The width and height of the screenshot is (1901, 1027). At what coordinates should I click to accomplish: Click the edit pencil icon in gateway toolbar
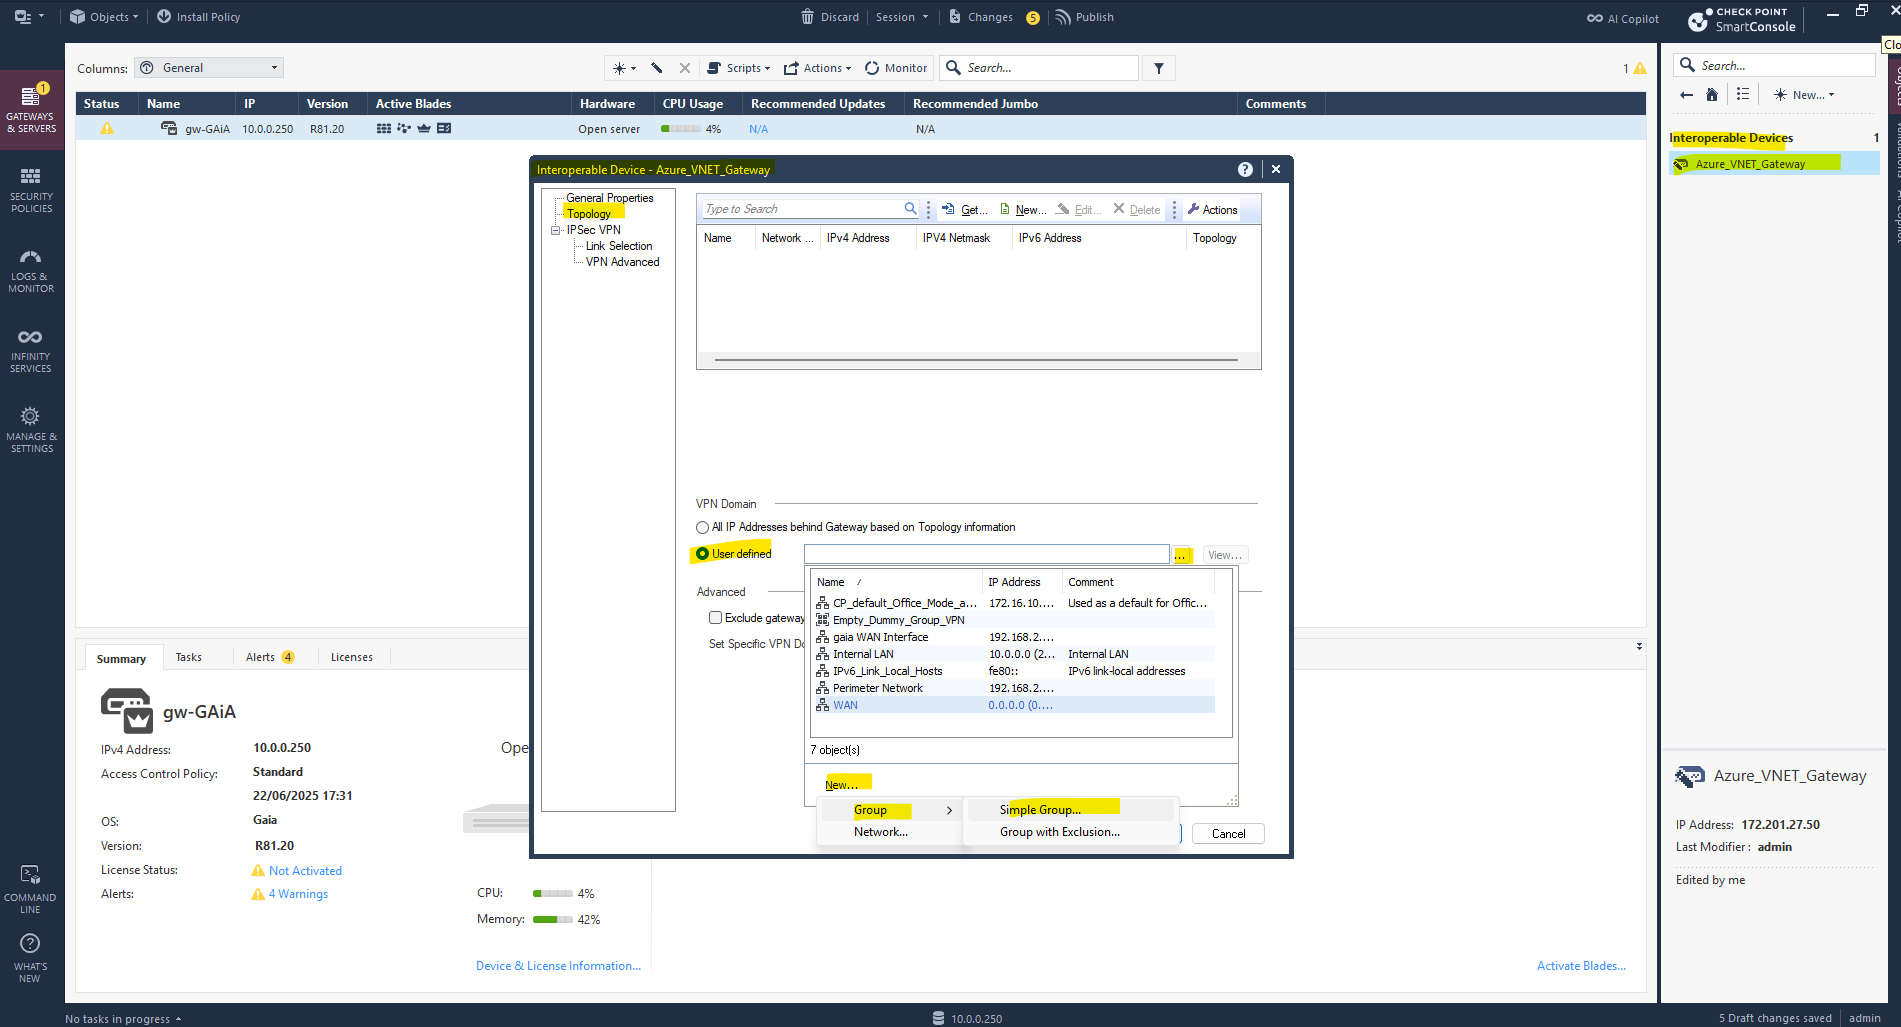pyautogui.click(x=657, y=68)
